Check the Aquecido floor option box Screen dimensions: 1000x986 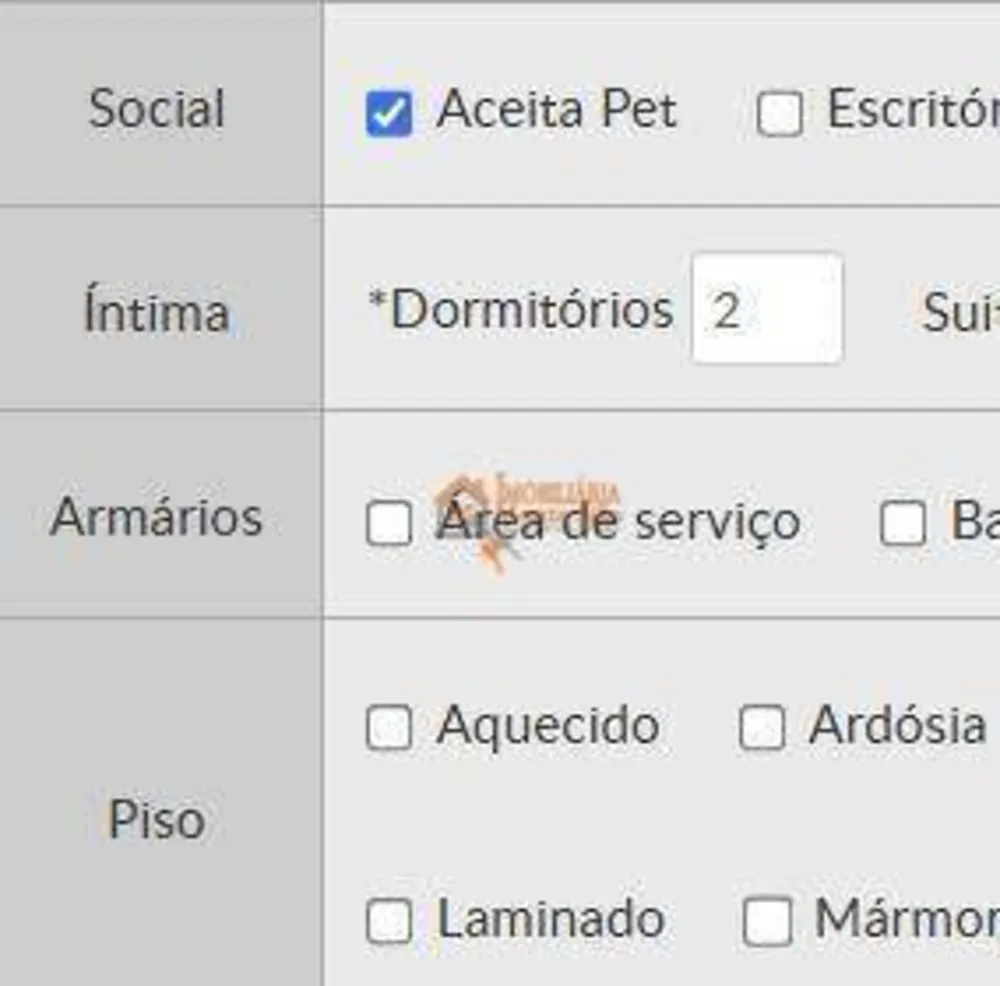pos(388,727)
